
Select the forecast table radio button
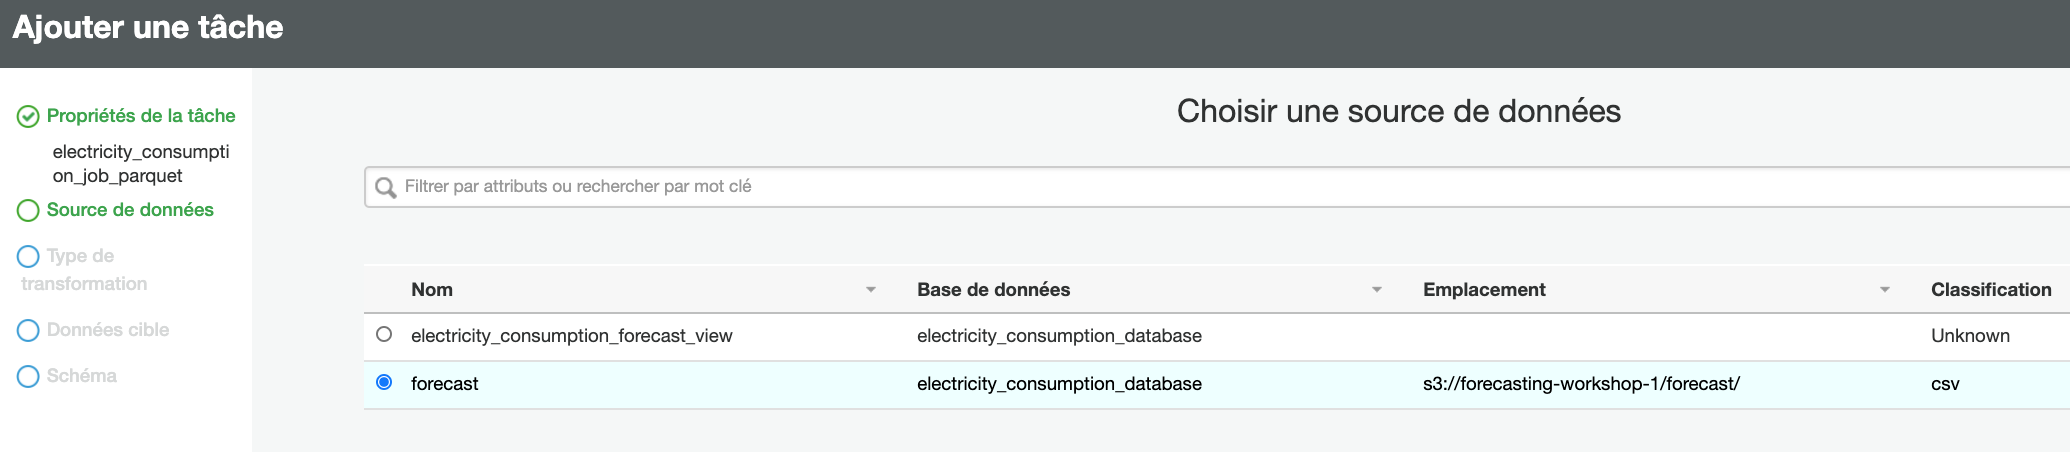coord(384,383)
